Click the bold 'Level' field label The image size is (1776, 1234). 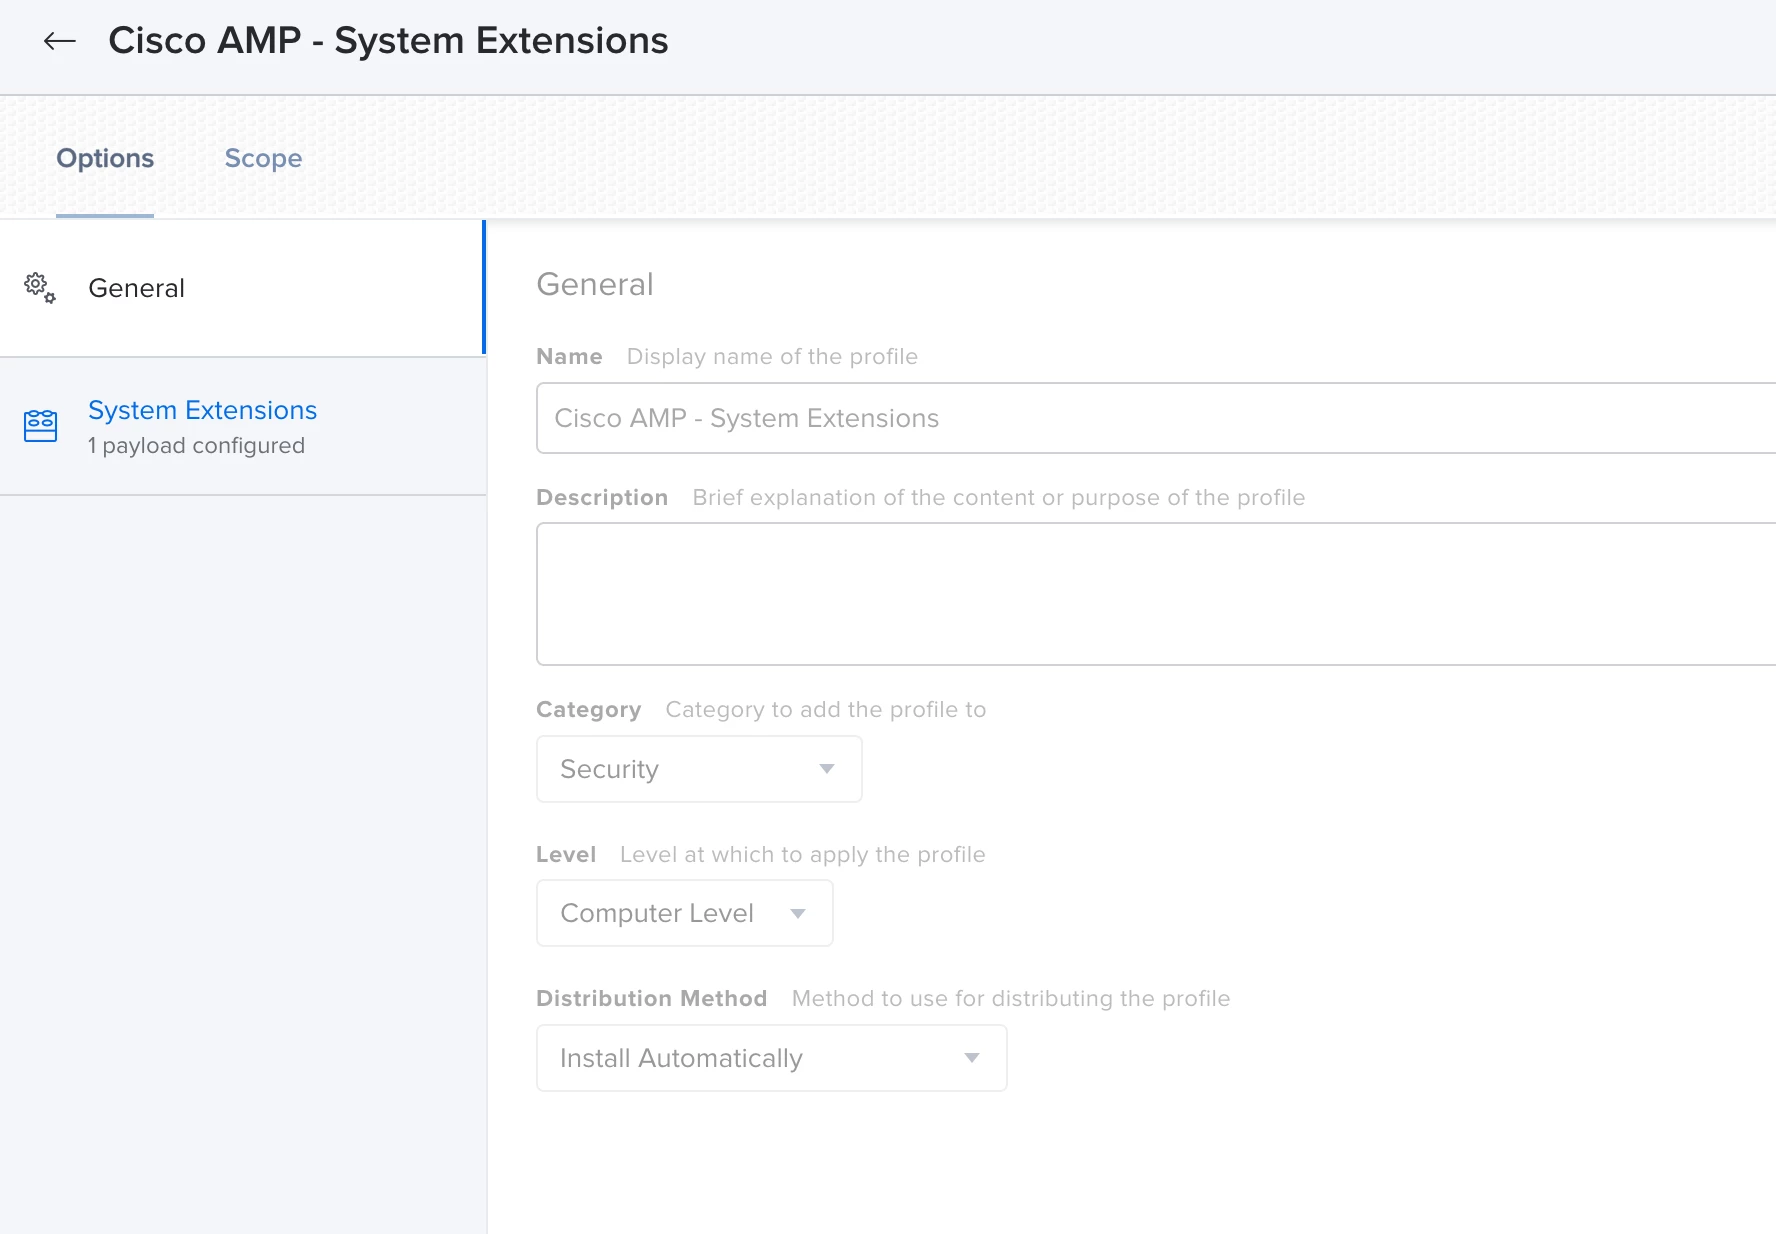[566, 855]
